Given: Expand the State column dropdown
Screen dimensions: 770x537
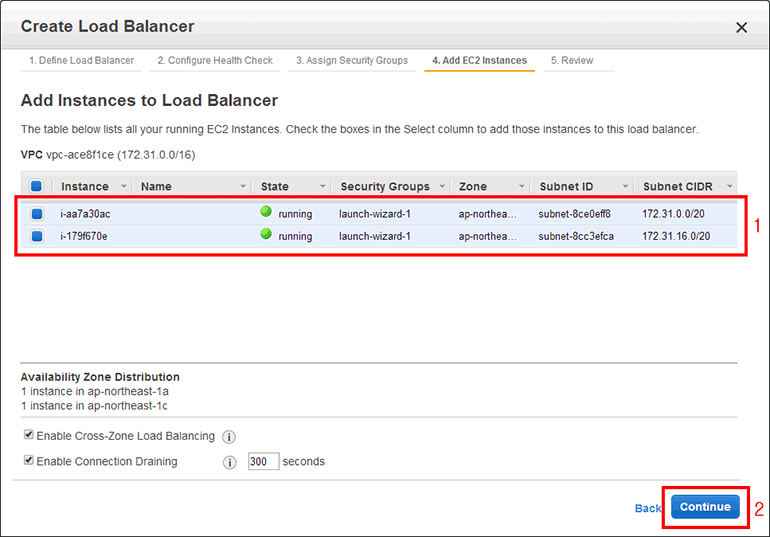Looking at the screenshot, I should [x=322, y=187].
